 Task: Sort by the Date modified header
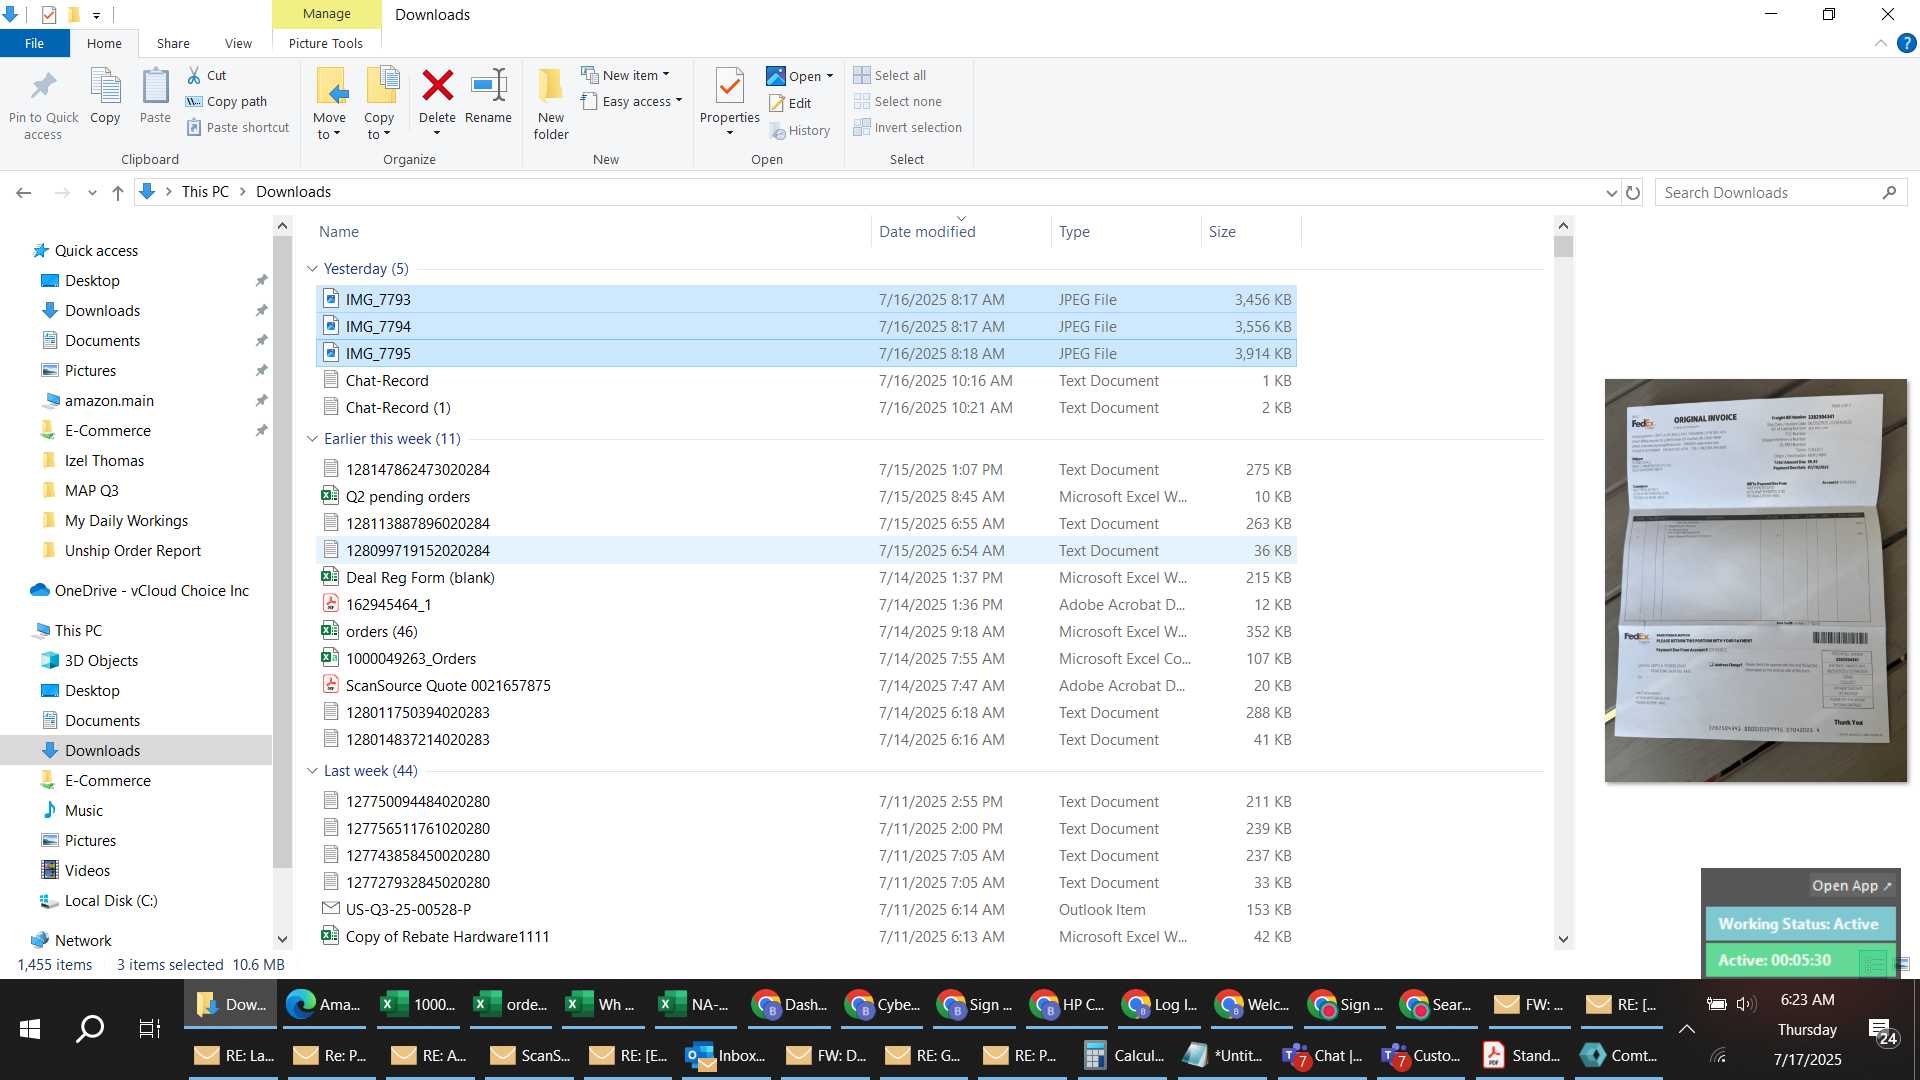coord(960,231)
